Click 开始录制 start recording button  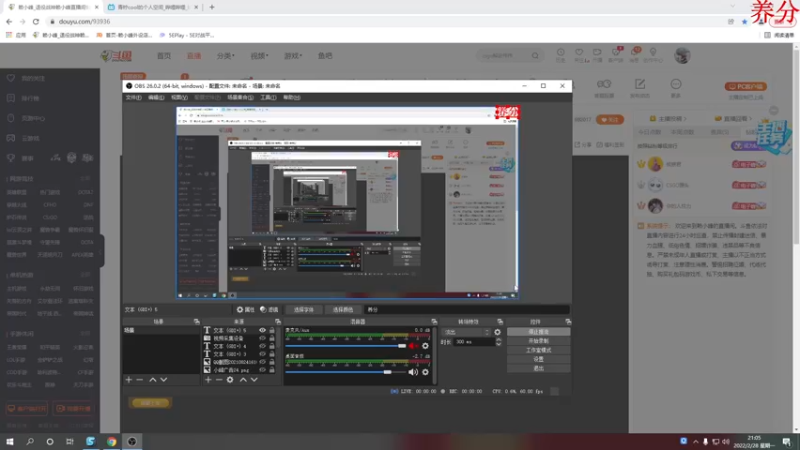(x=538, y=341)
